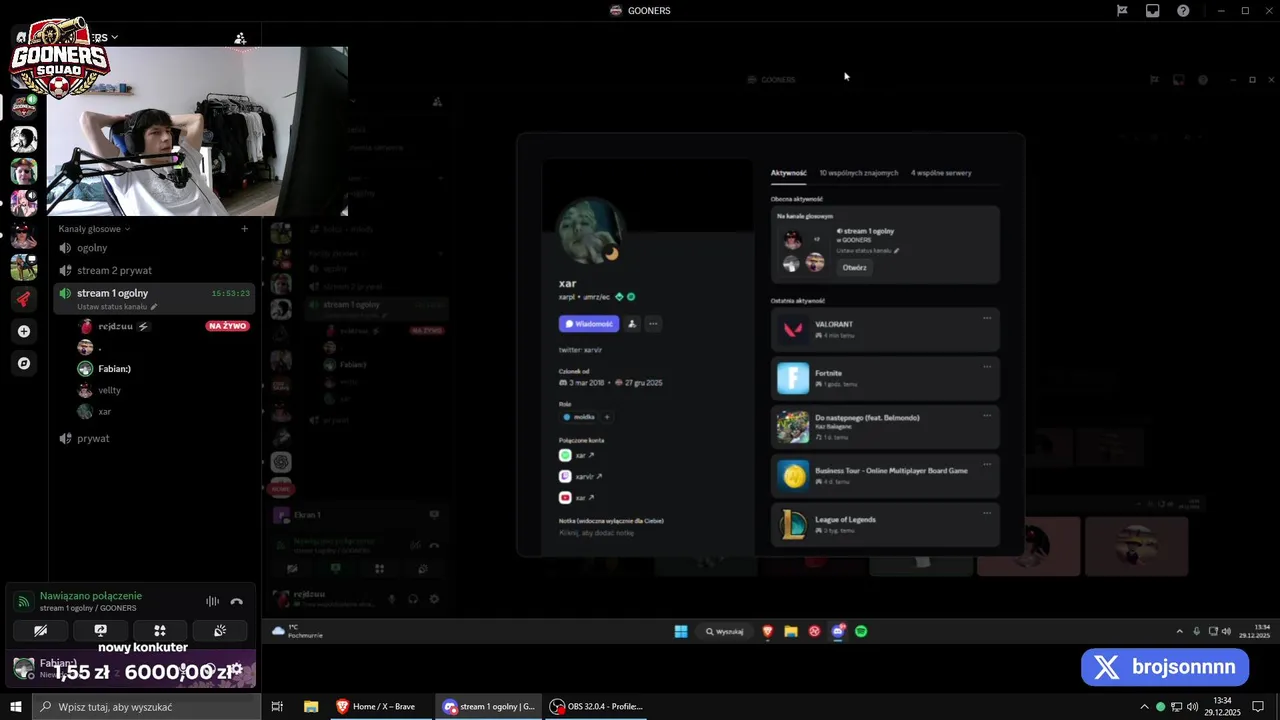This screenshot has height=720, width=1280.
Task: Open the brojsonnnn X handle overlay
Action: (x=1165, y=667)
